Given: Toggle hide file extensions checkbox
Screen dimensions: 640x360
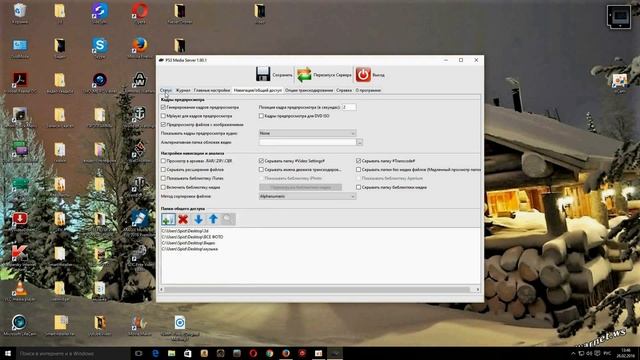Looking at the screenshot, I should [x=163, y=169].
